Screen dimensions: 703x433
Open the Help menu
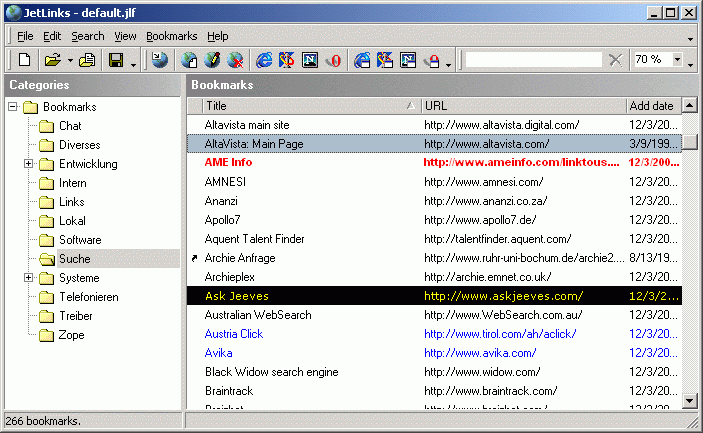click(x=217, y=36)
